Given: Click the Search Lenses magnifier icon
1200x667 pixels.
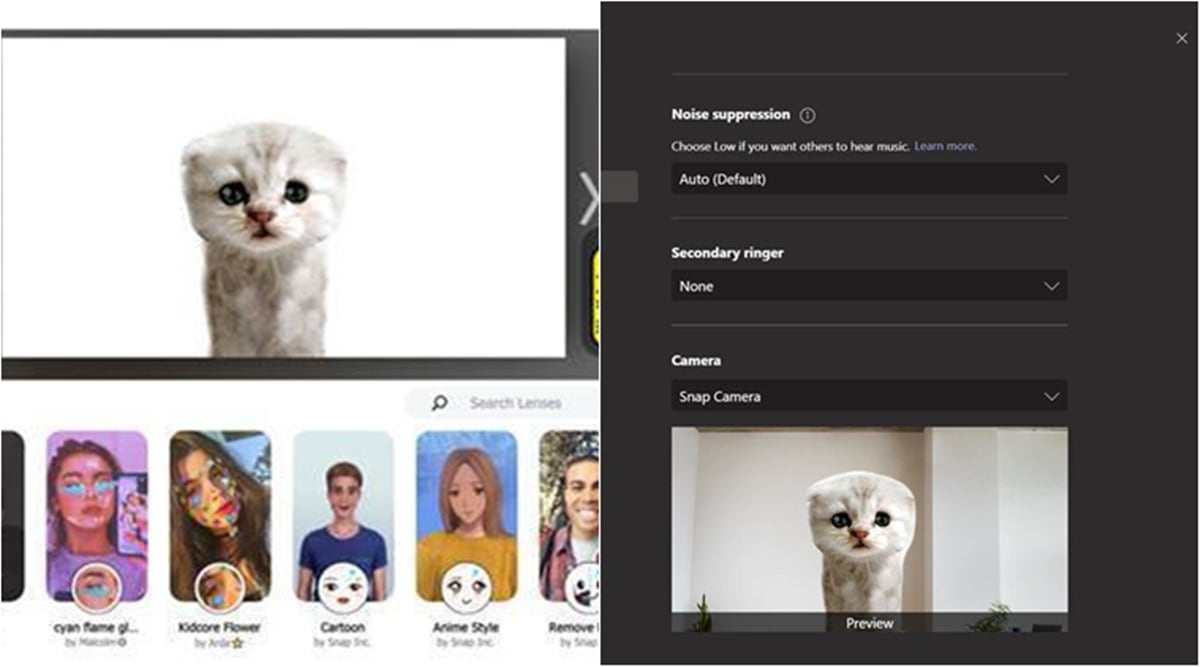Looking at the screenshot, I should [x=437, y=403].
